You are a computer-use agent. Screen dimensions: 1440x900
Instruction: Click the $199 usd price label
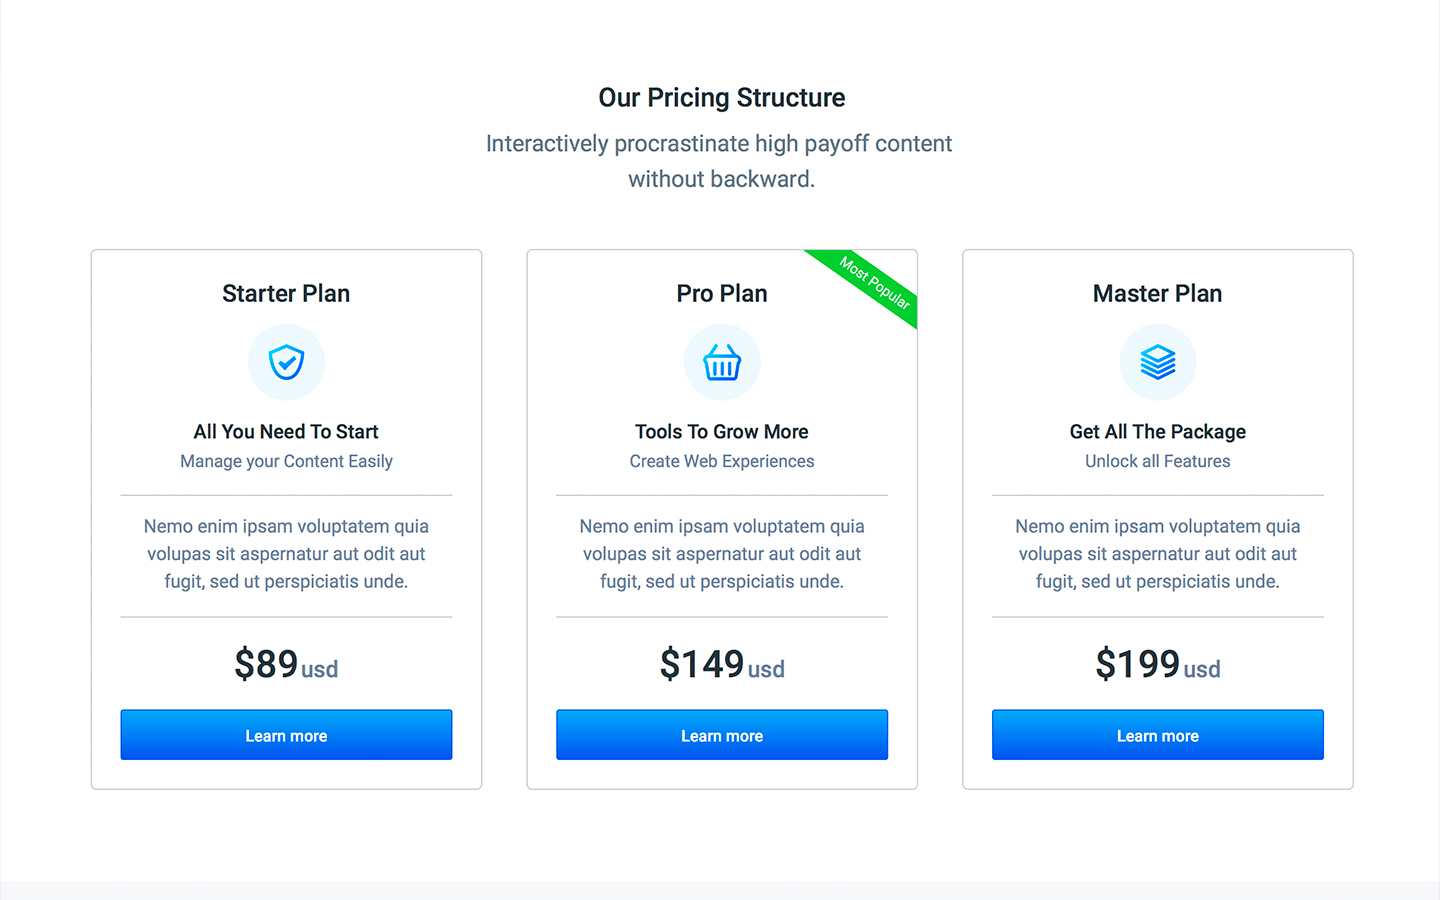pyautogui.click(x=1157, y=663)
